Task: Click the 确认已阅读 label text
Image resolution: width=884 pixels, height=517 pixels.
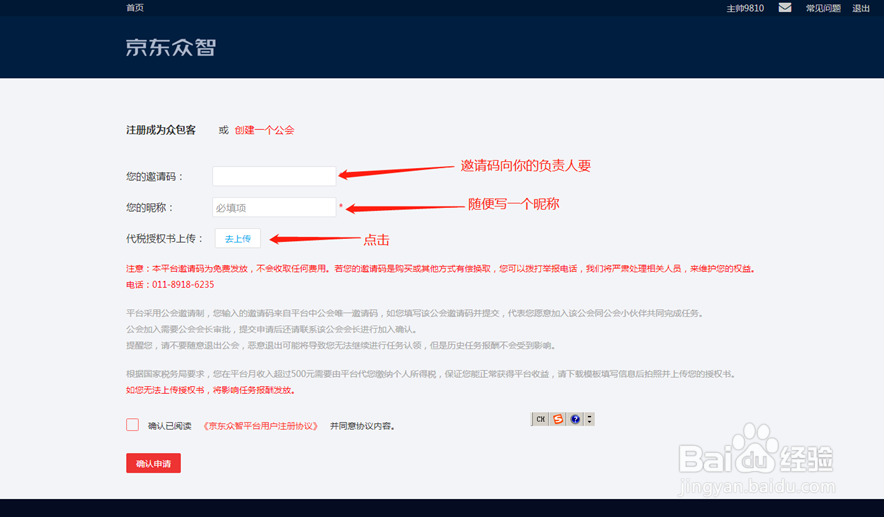Action: 170,426
